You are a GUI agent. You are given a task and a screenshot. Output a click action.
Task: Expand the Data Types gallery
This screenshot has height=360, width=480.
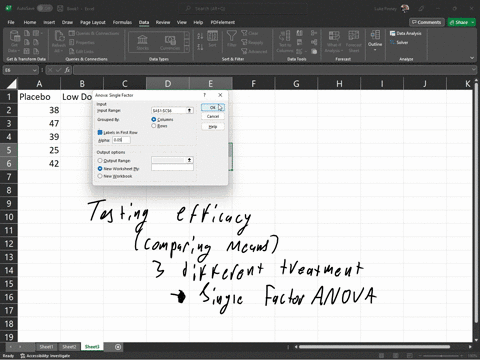pyautogui.click(x=187, y=49)
